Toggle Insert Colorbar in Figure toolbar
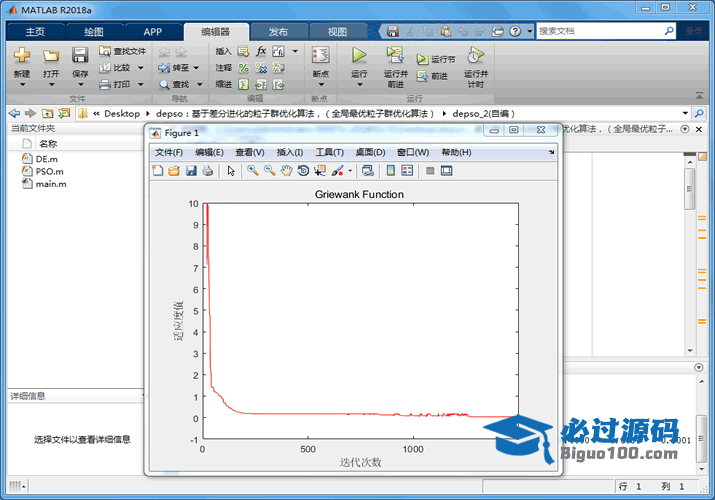Viewport: 715px width, 500px height. coord(391,170)
